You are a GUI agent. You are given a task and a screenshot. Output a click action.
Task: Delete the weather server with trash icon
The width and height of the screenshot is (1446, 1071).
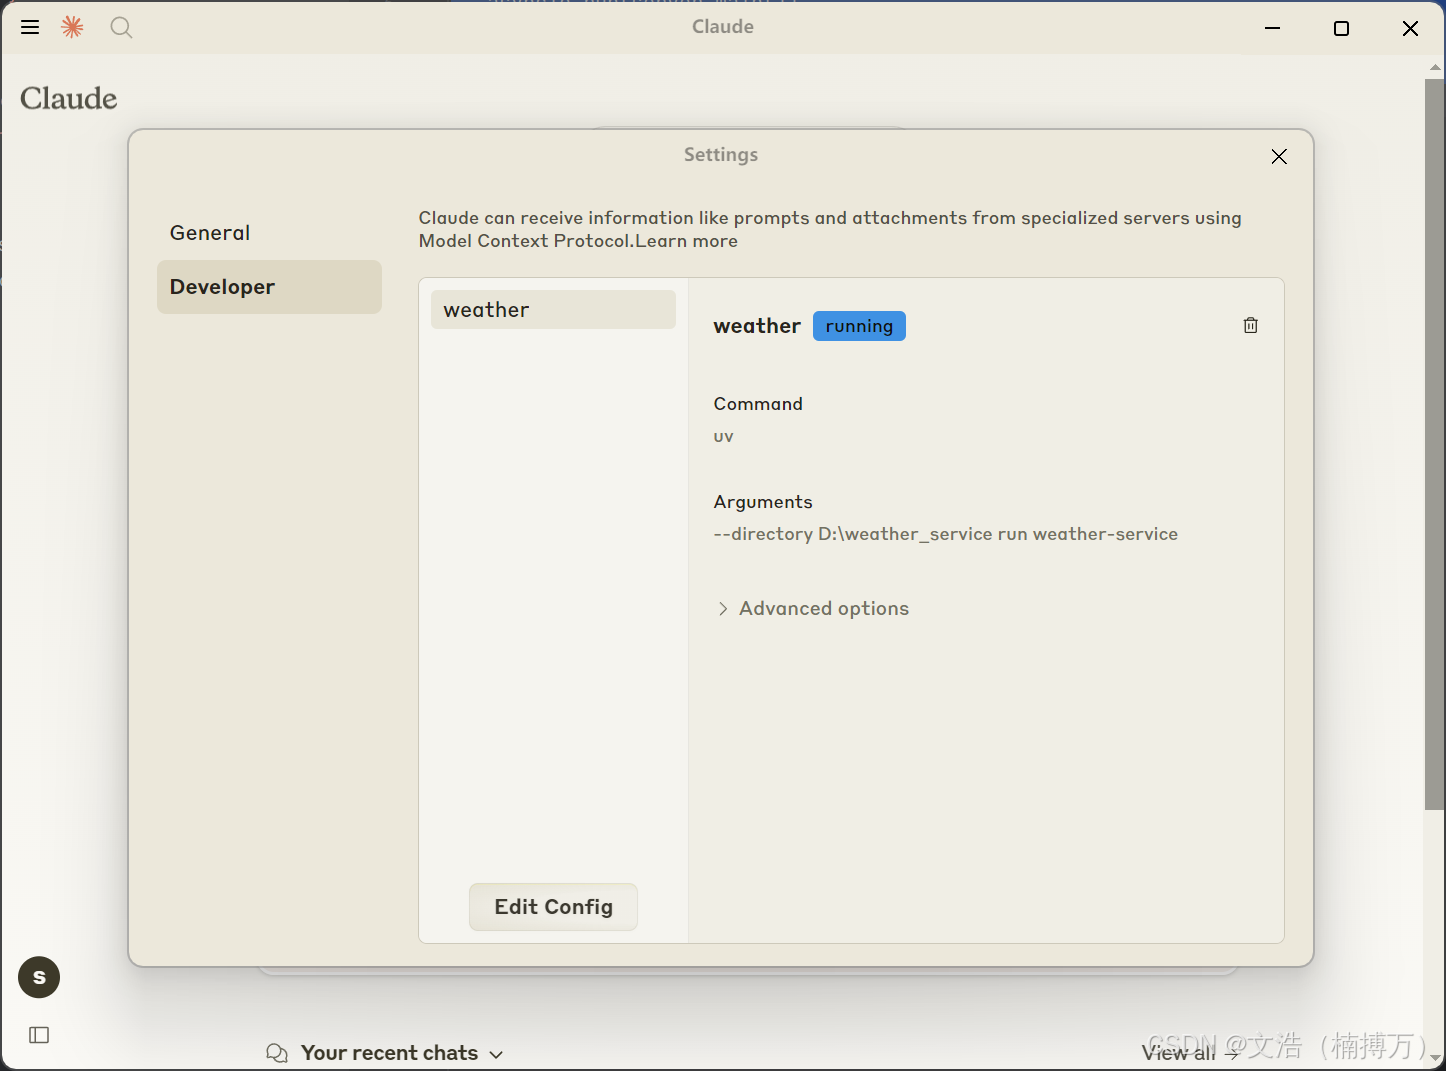pyautogui.click(x=1250, y=325)
